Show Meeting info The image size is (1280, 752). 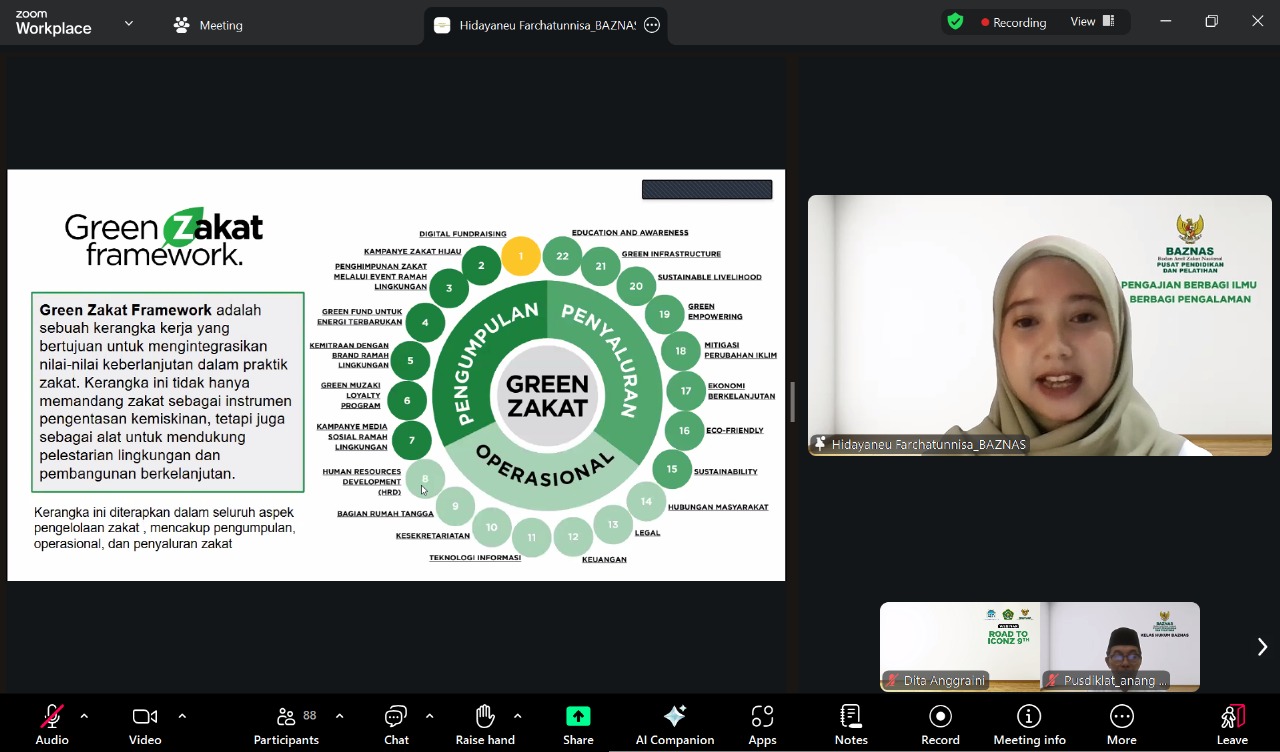point(1029,724)
